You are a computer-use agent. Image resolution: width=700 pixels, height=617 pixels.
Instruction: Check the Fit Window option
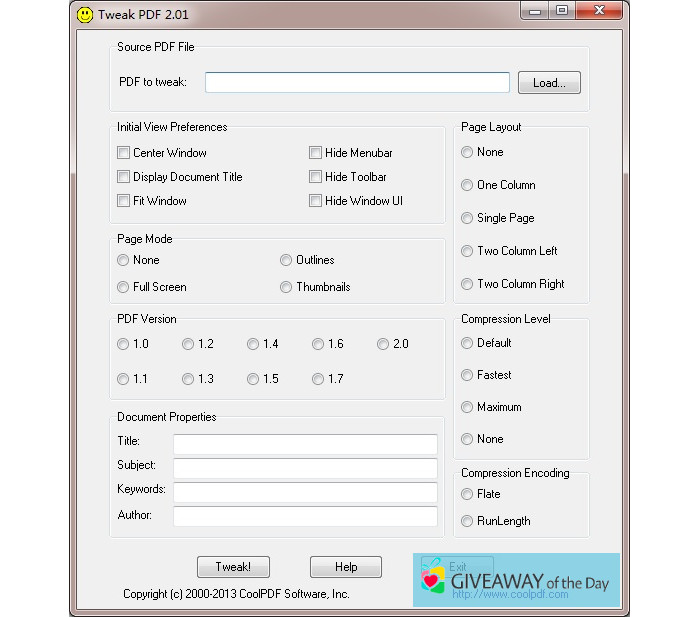click(124, 201)
